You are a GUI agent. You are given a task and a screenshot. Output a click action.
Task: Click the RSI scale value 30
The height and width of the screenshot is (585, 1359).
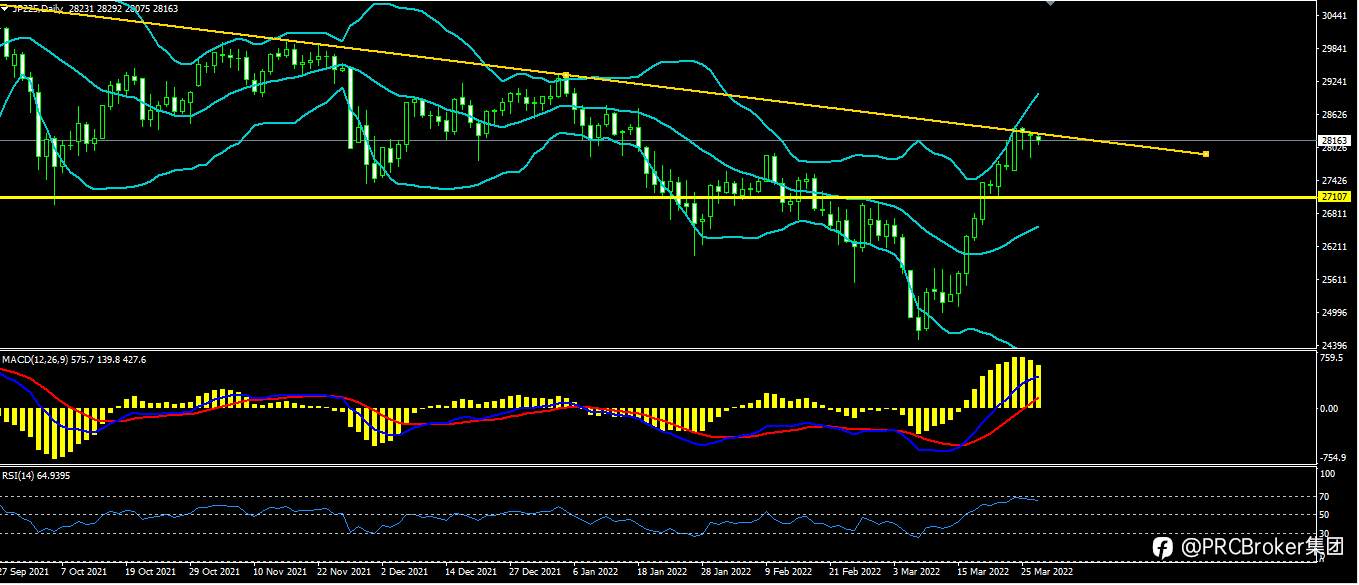1326,533
